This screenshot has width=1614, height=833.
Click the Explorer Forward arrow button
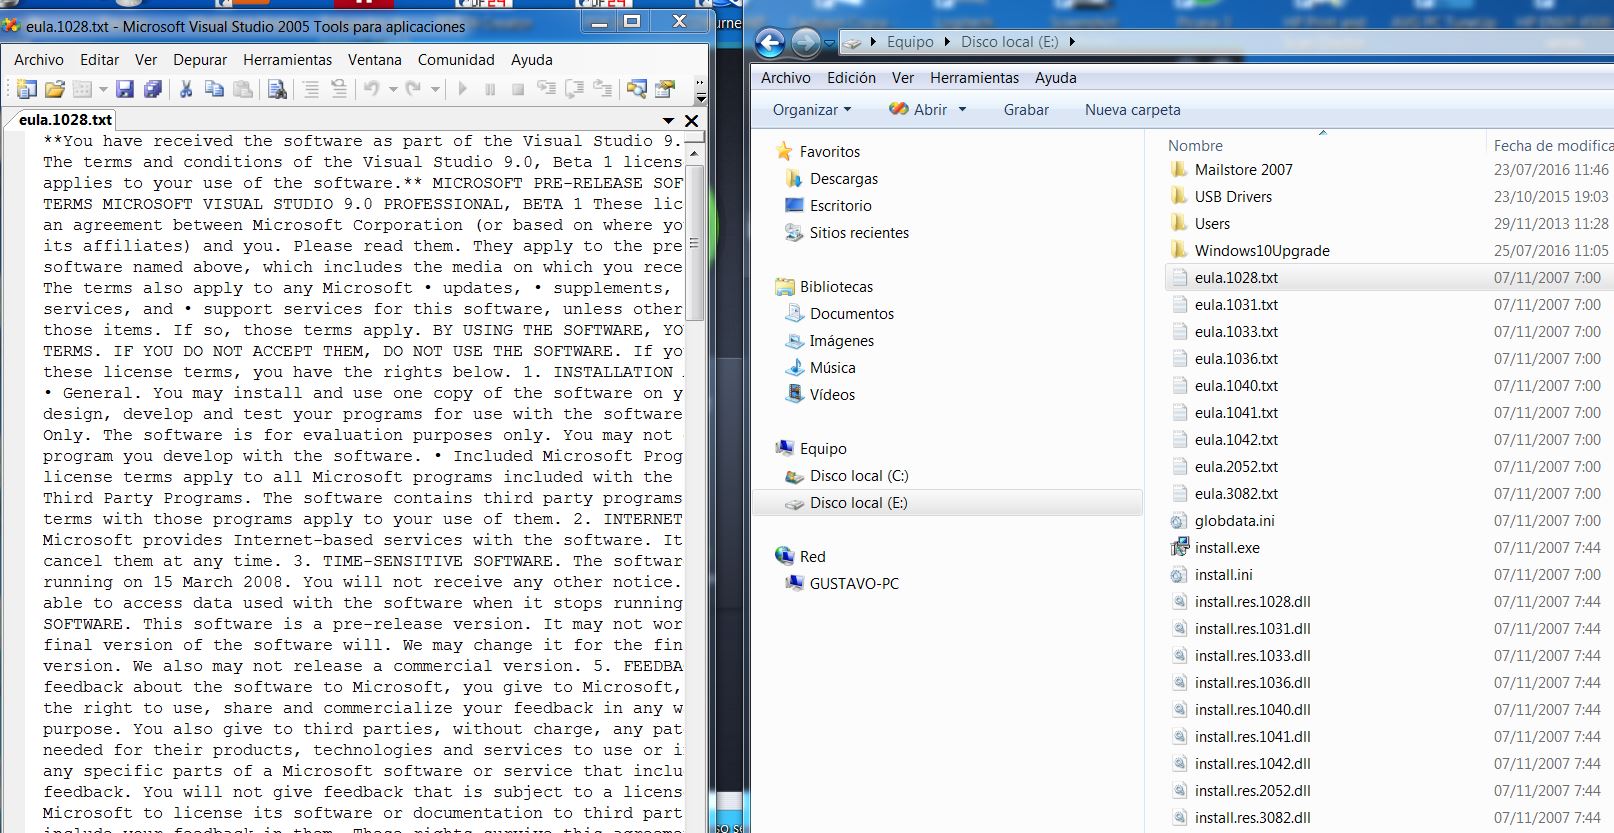805,42
